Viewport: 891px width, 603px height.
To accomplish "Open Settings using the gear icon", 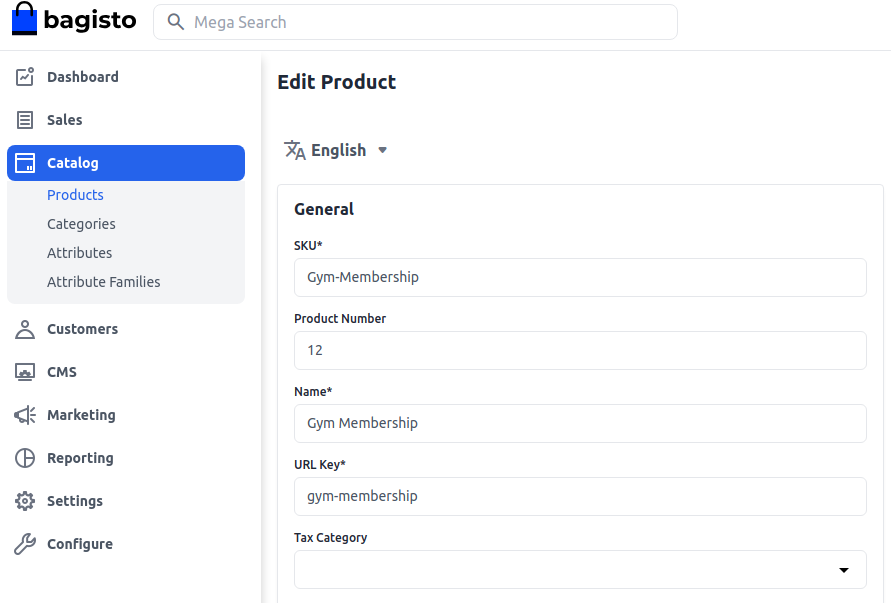I will click(24, 500).
